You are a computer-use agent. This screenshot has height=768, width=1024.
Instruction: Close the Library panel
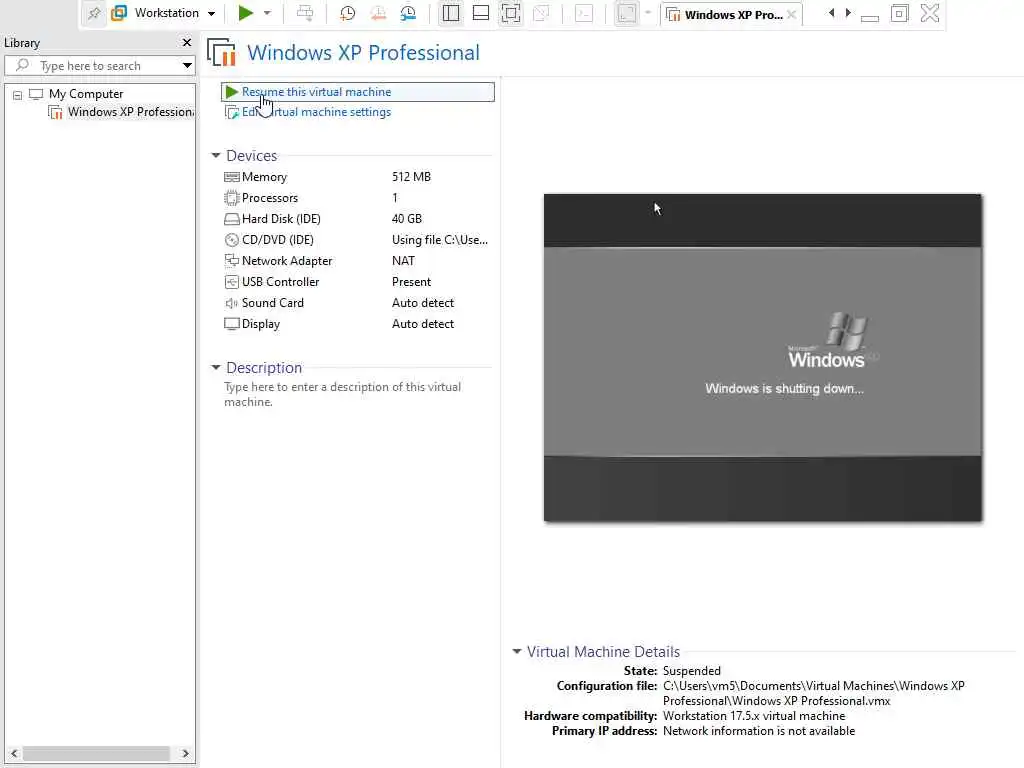tap(187, 42)
